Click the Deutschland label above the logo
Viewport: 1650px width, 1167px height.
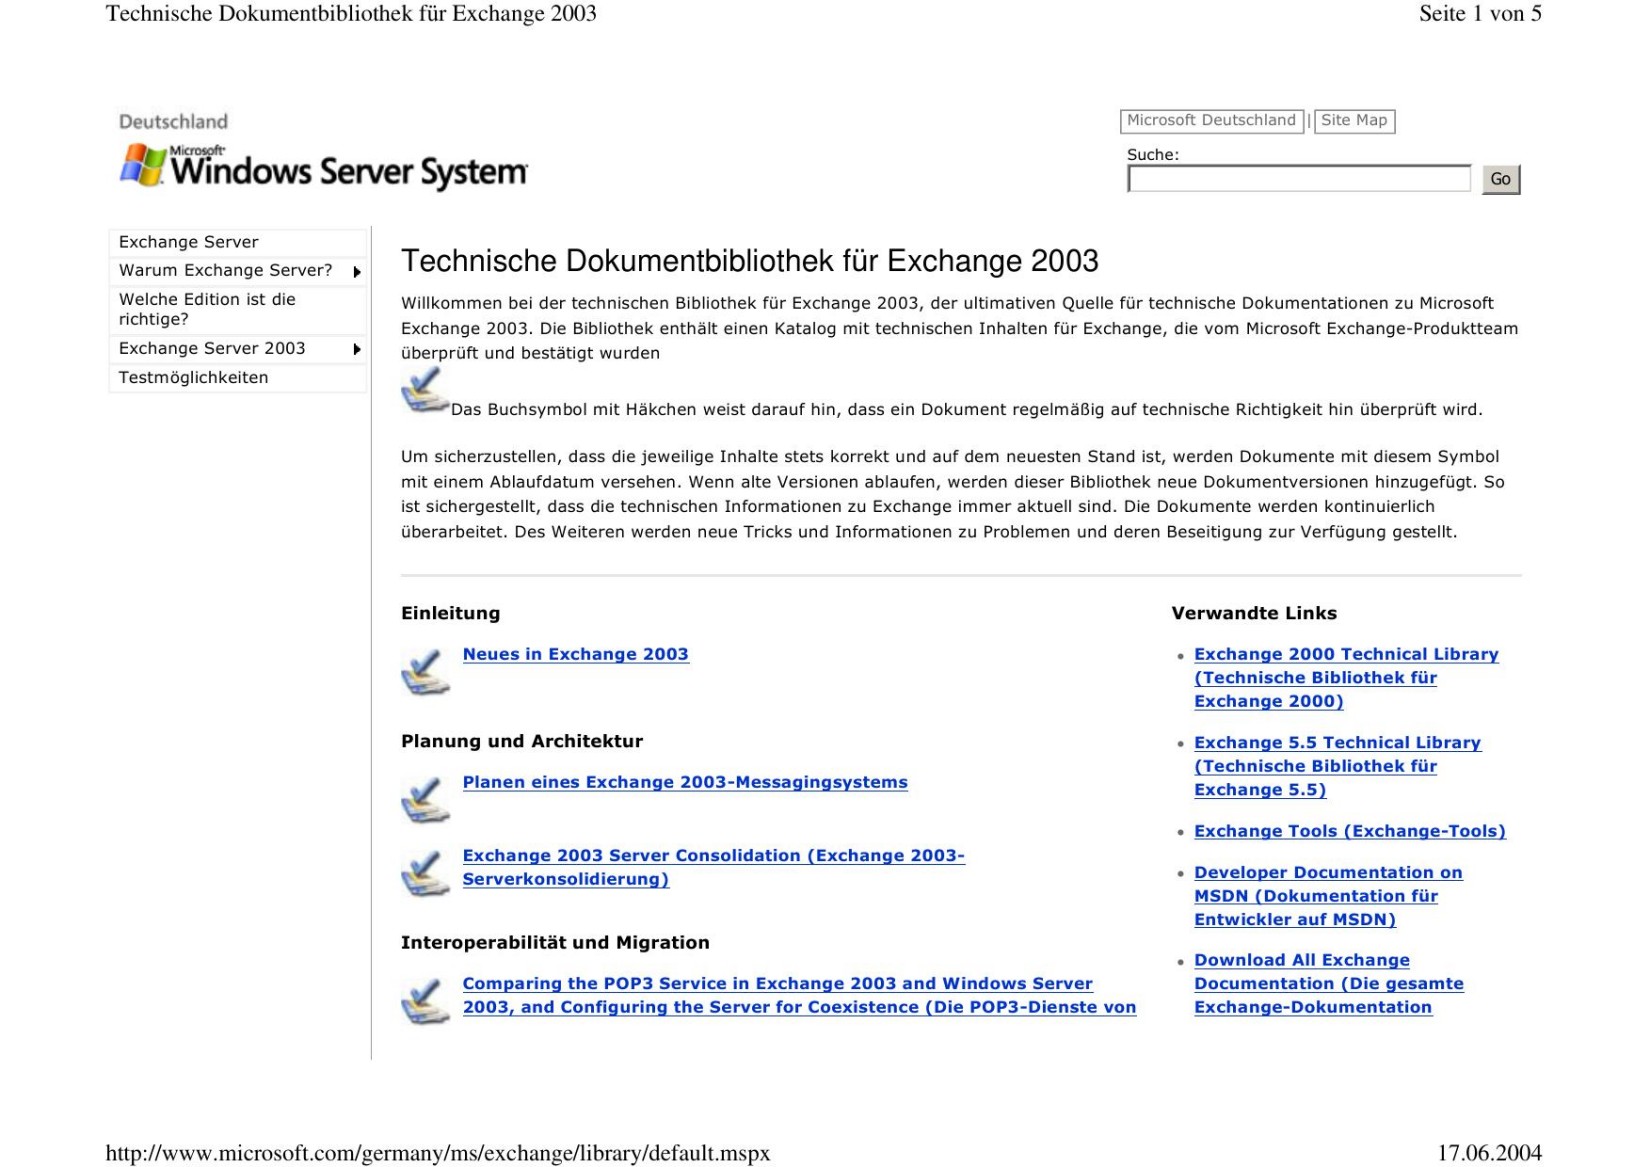[173, 122]
